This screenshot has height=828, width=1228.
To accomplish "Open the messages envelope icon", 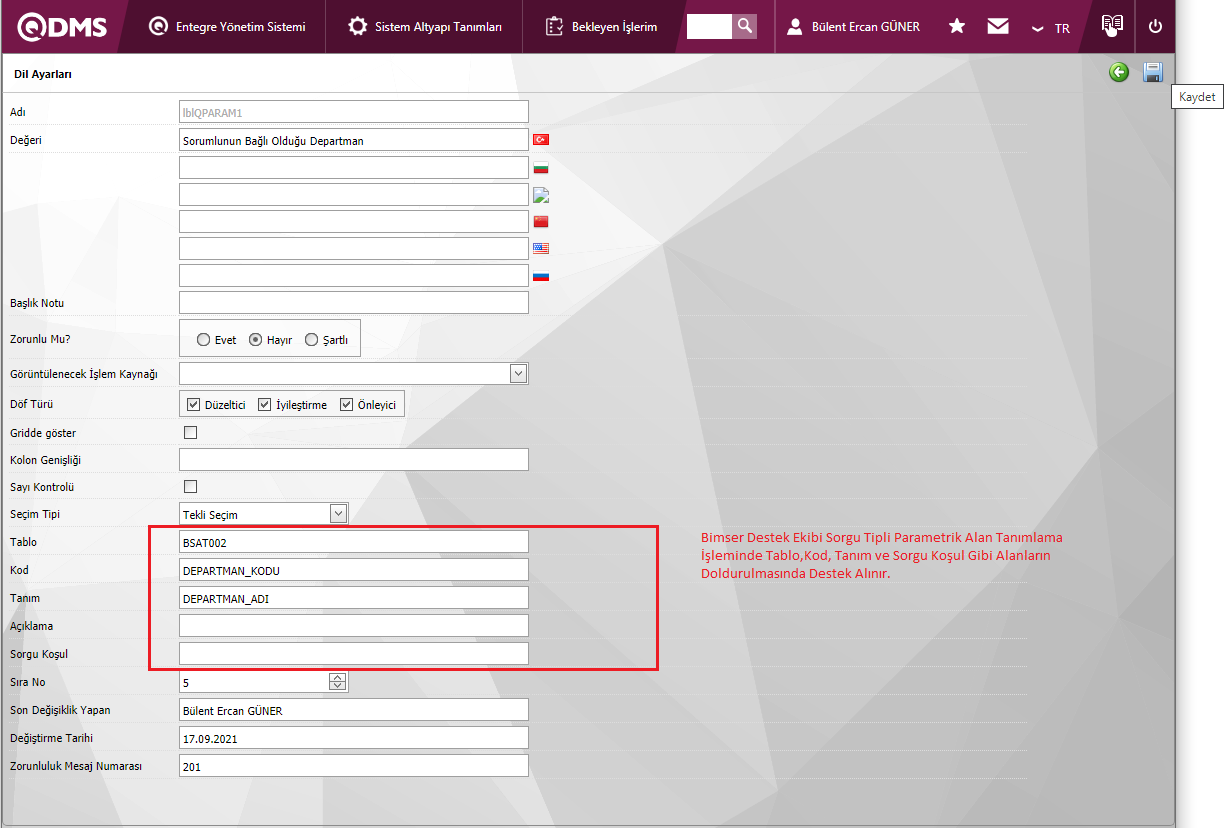I will [x=998, y=26].
